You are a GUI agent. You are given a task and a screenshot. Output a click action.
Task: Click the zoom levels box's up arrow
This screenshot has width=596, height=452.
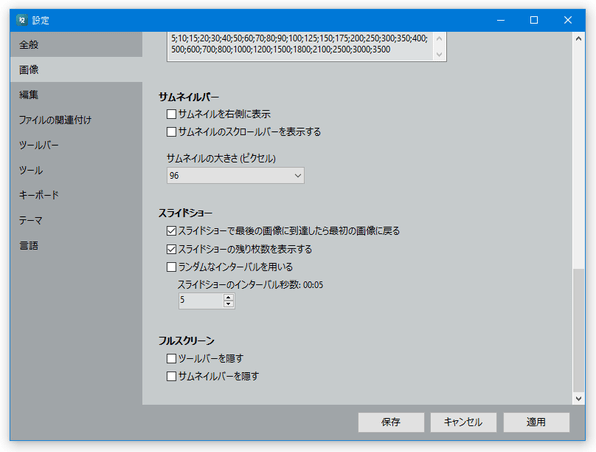click(439, 38)
